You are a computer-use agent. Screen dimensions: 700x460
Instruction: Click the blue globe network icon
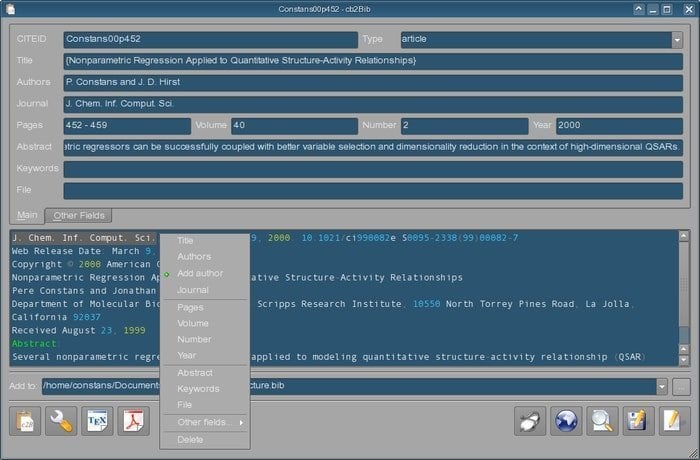pos(566,421)
